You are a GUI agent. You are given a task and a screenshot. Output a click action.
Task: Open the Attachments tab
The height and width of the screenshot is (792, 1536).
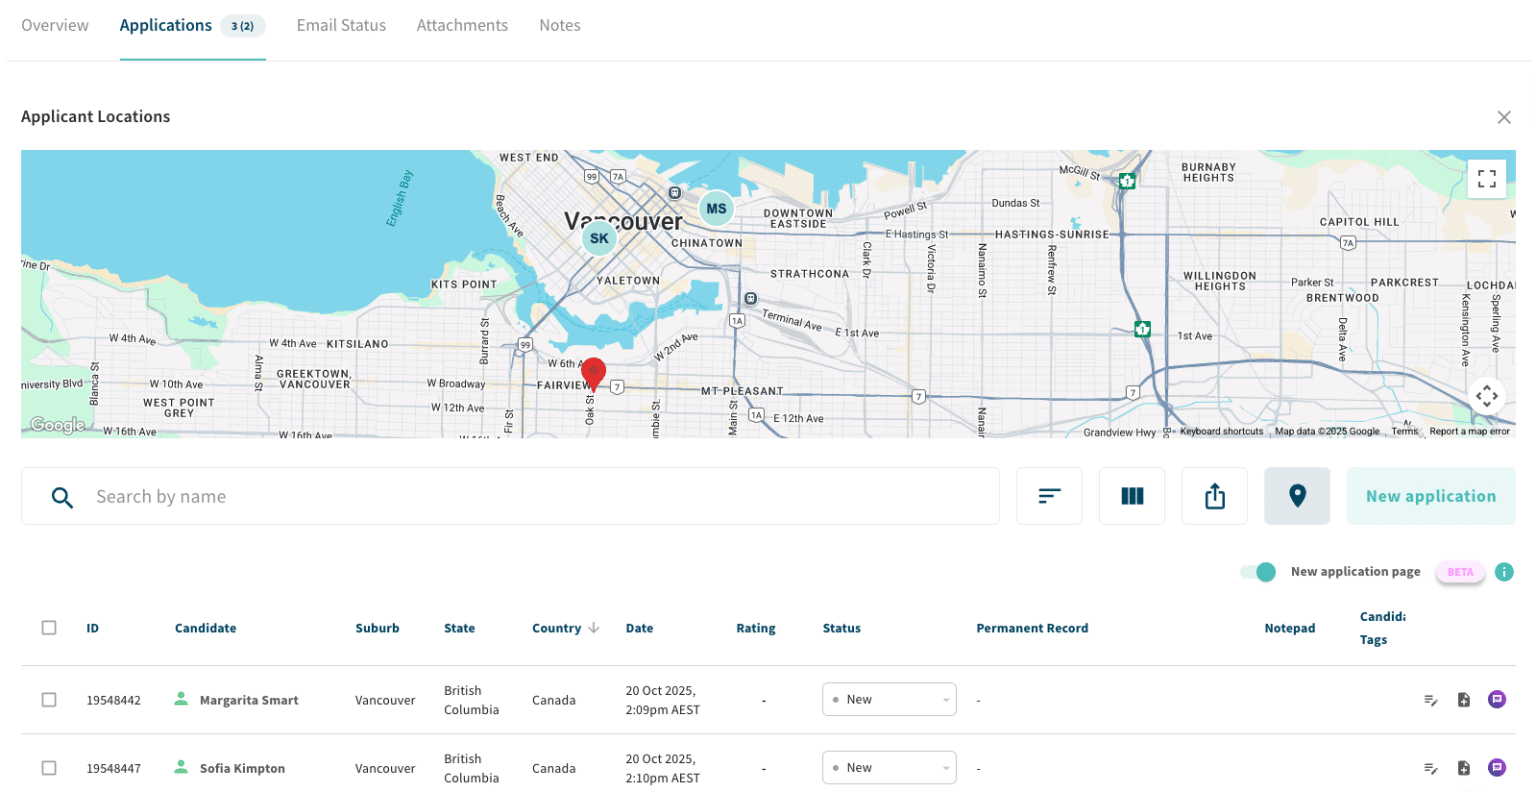(x=462, y=25)
